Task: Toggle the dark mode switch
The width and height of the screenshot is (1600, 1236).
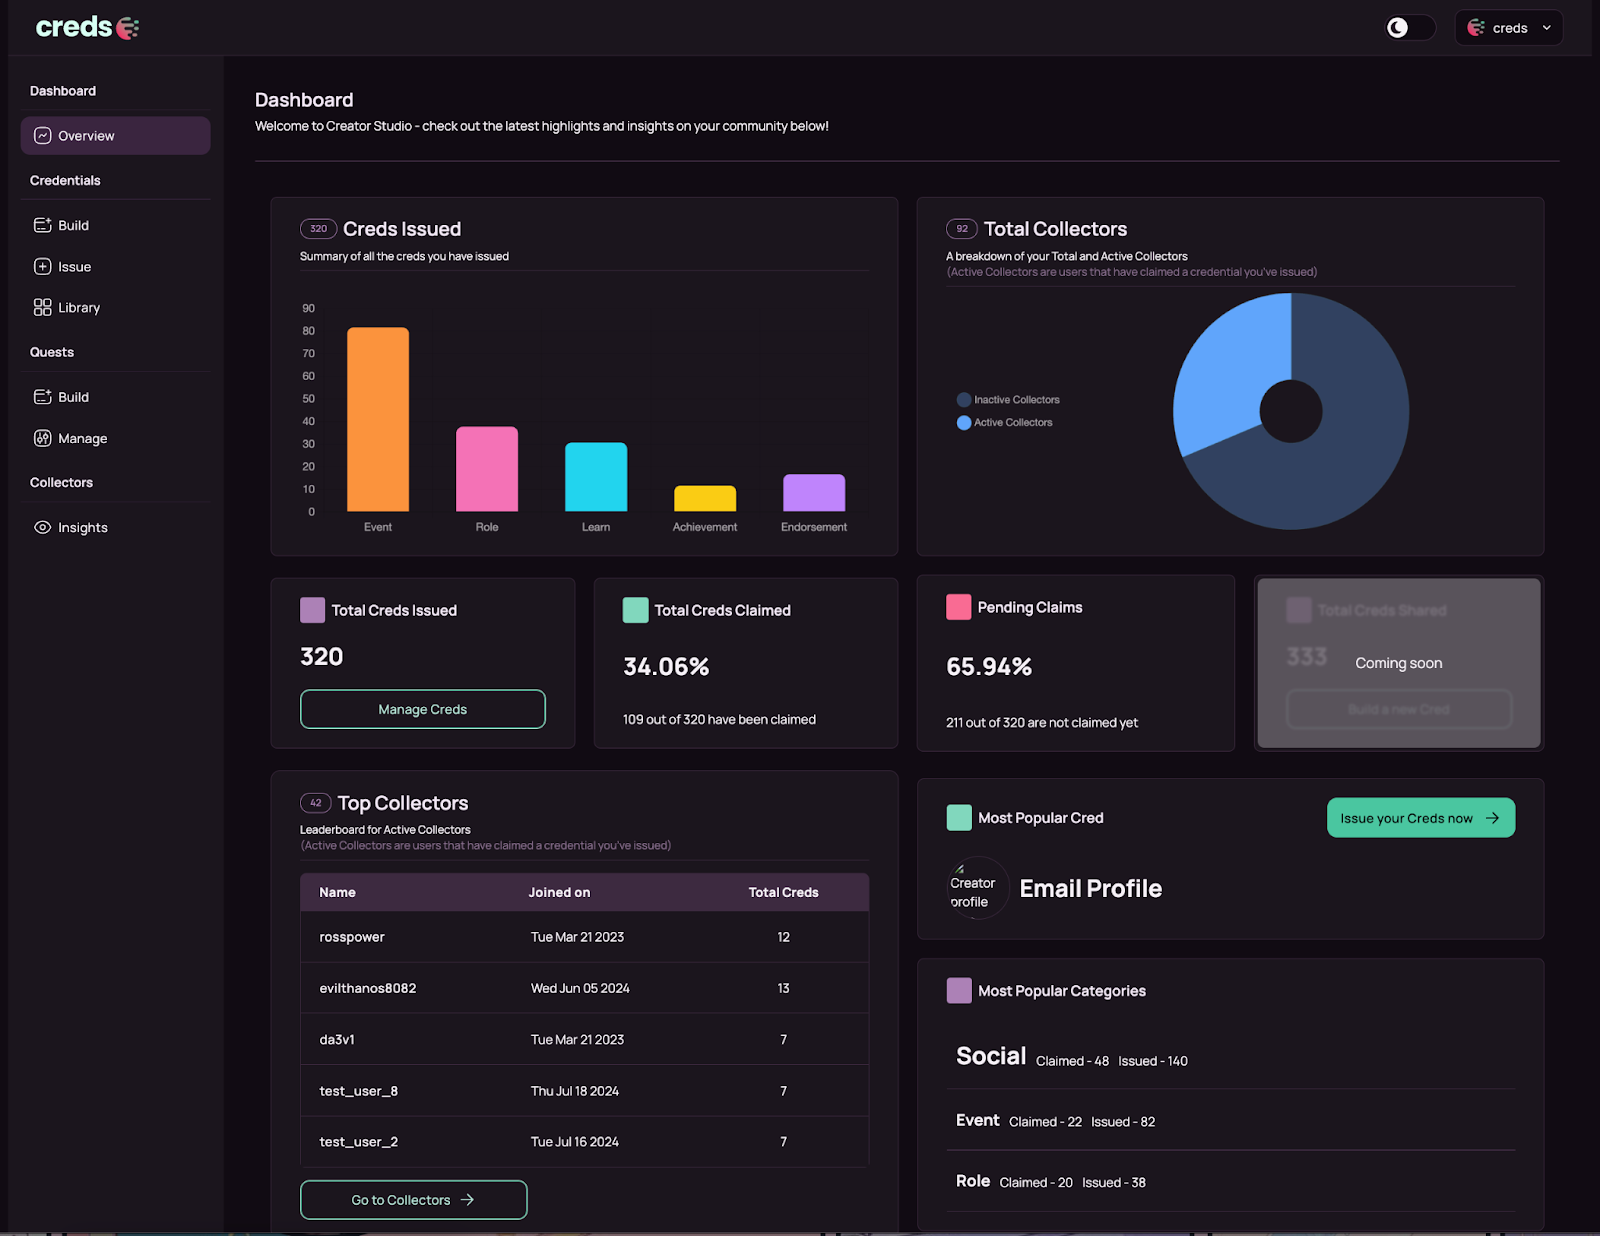Action: 1409,28
